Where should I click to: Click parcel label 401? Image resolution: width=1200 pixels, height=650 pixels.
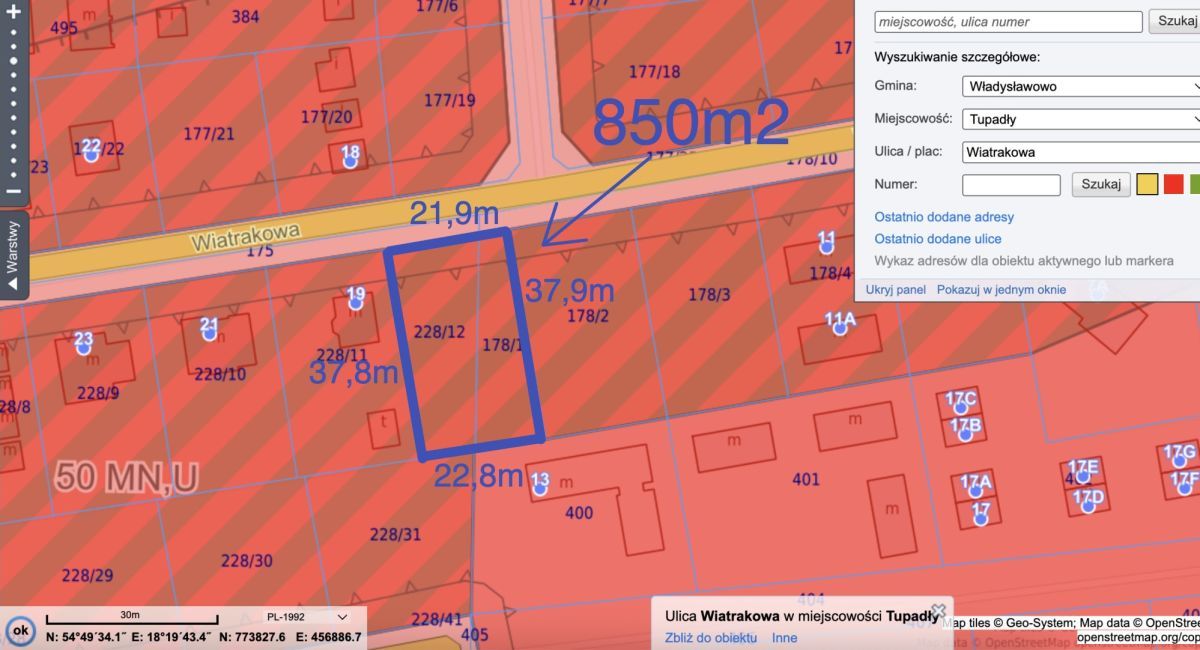point(806,479)
